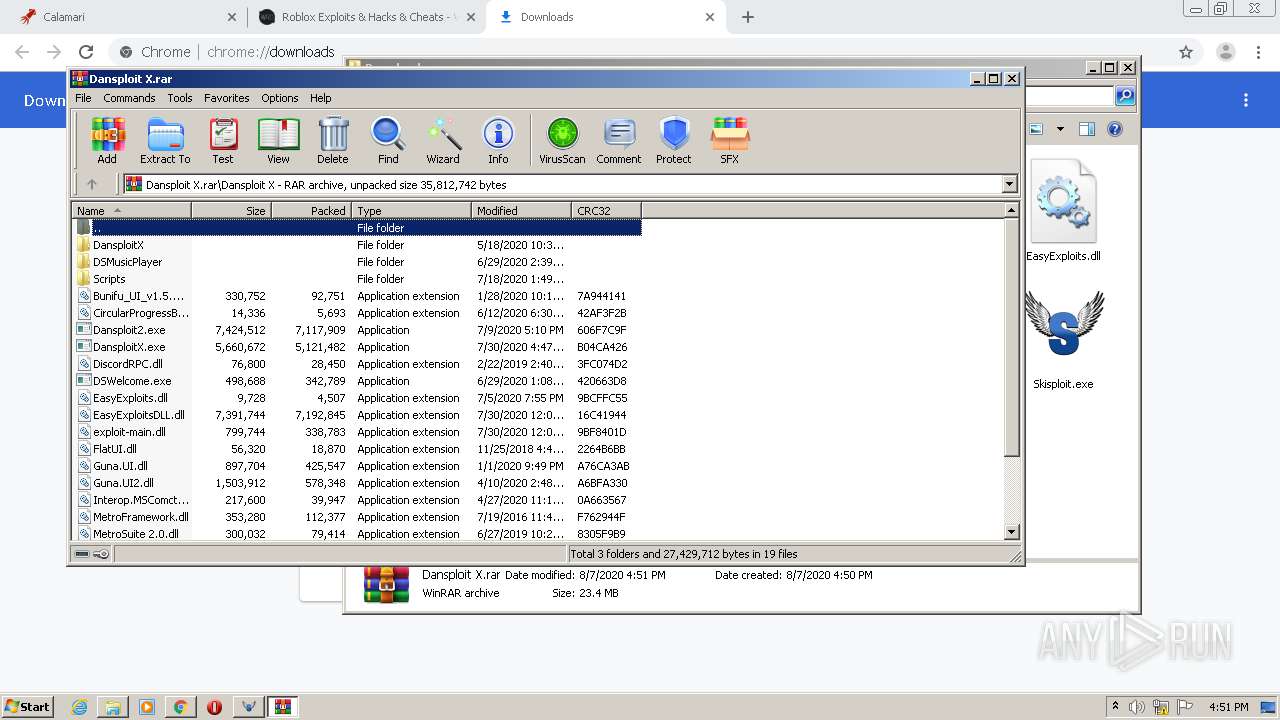Sort by Modified column header
The image size is (1280, 720).
pos(521,210)
